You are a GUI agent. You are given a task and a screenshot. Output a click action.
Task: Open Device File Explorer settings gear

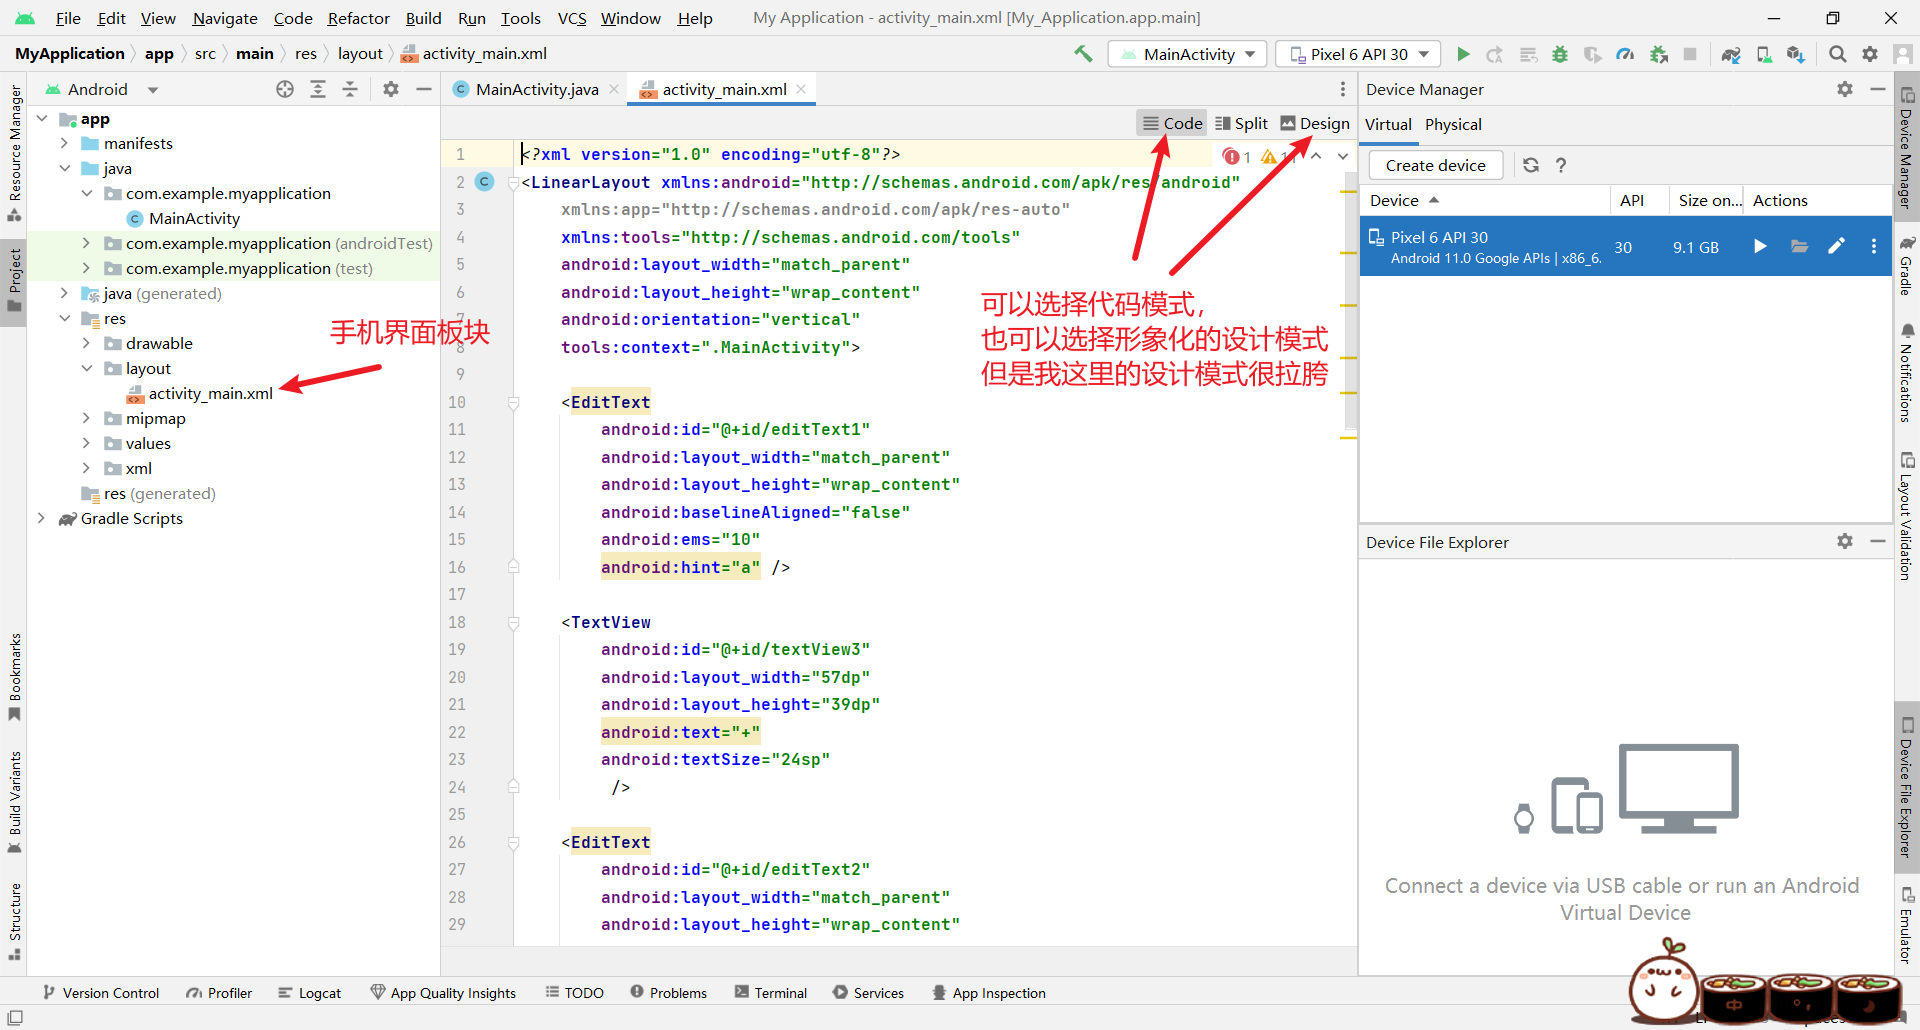pos(1845,541)
